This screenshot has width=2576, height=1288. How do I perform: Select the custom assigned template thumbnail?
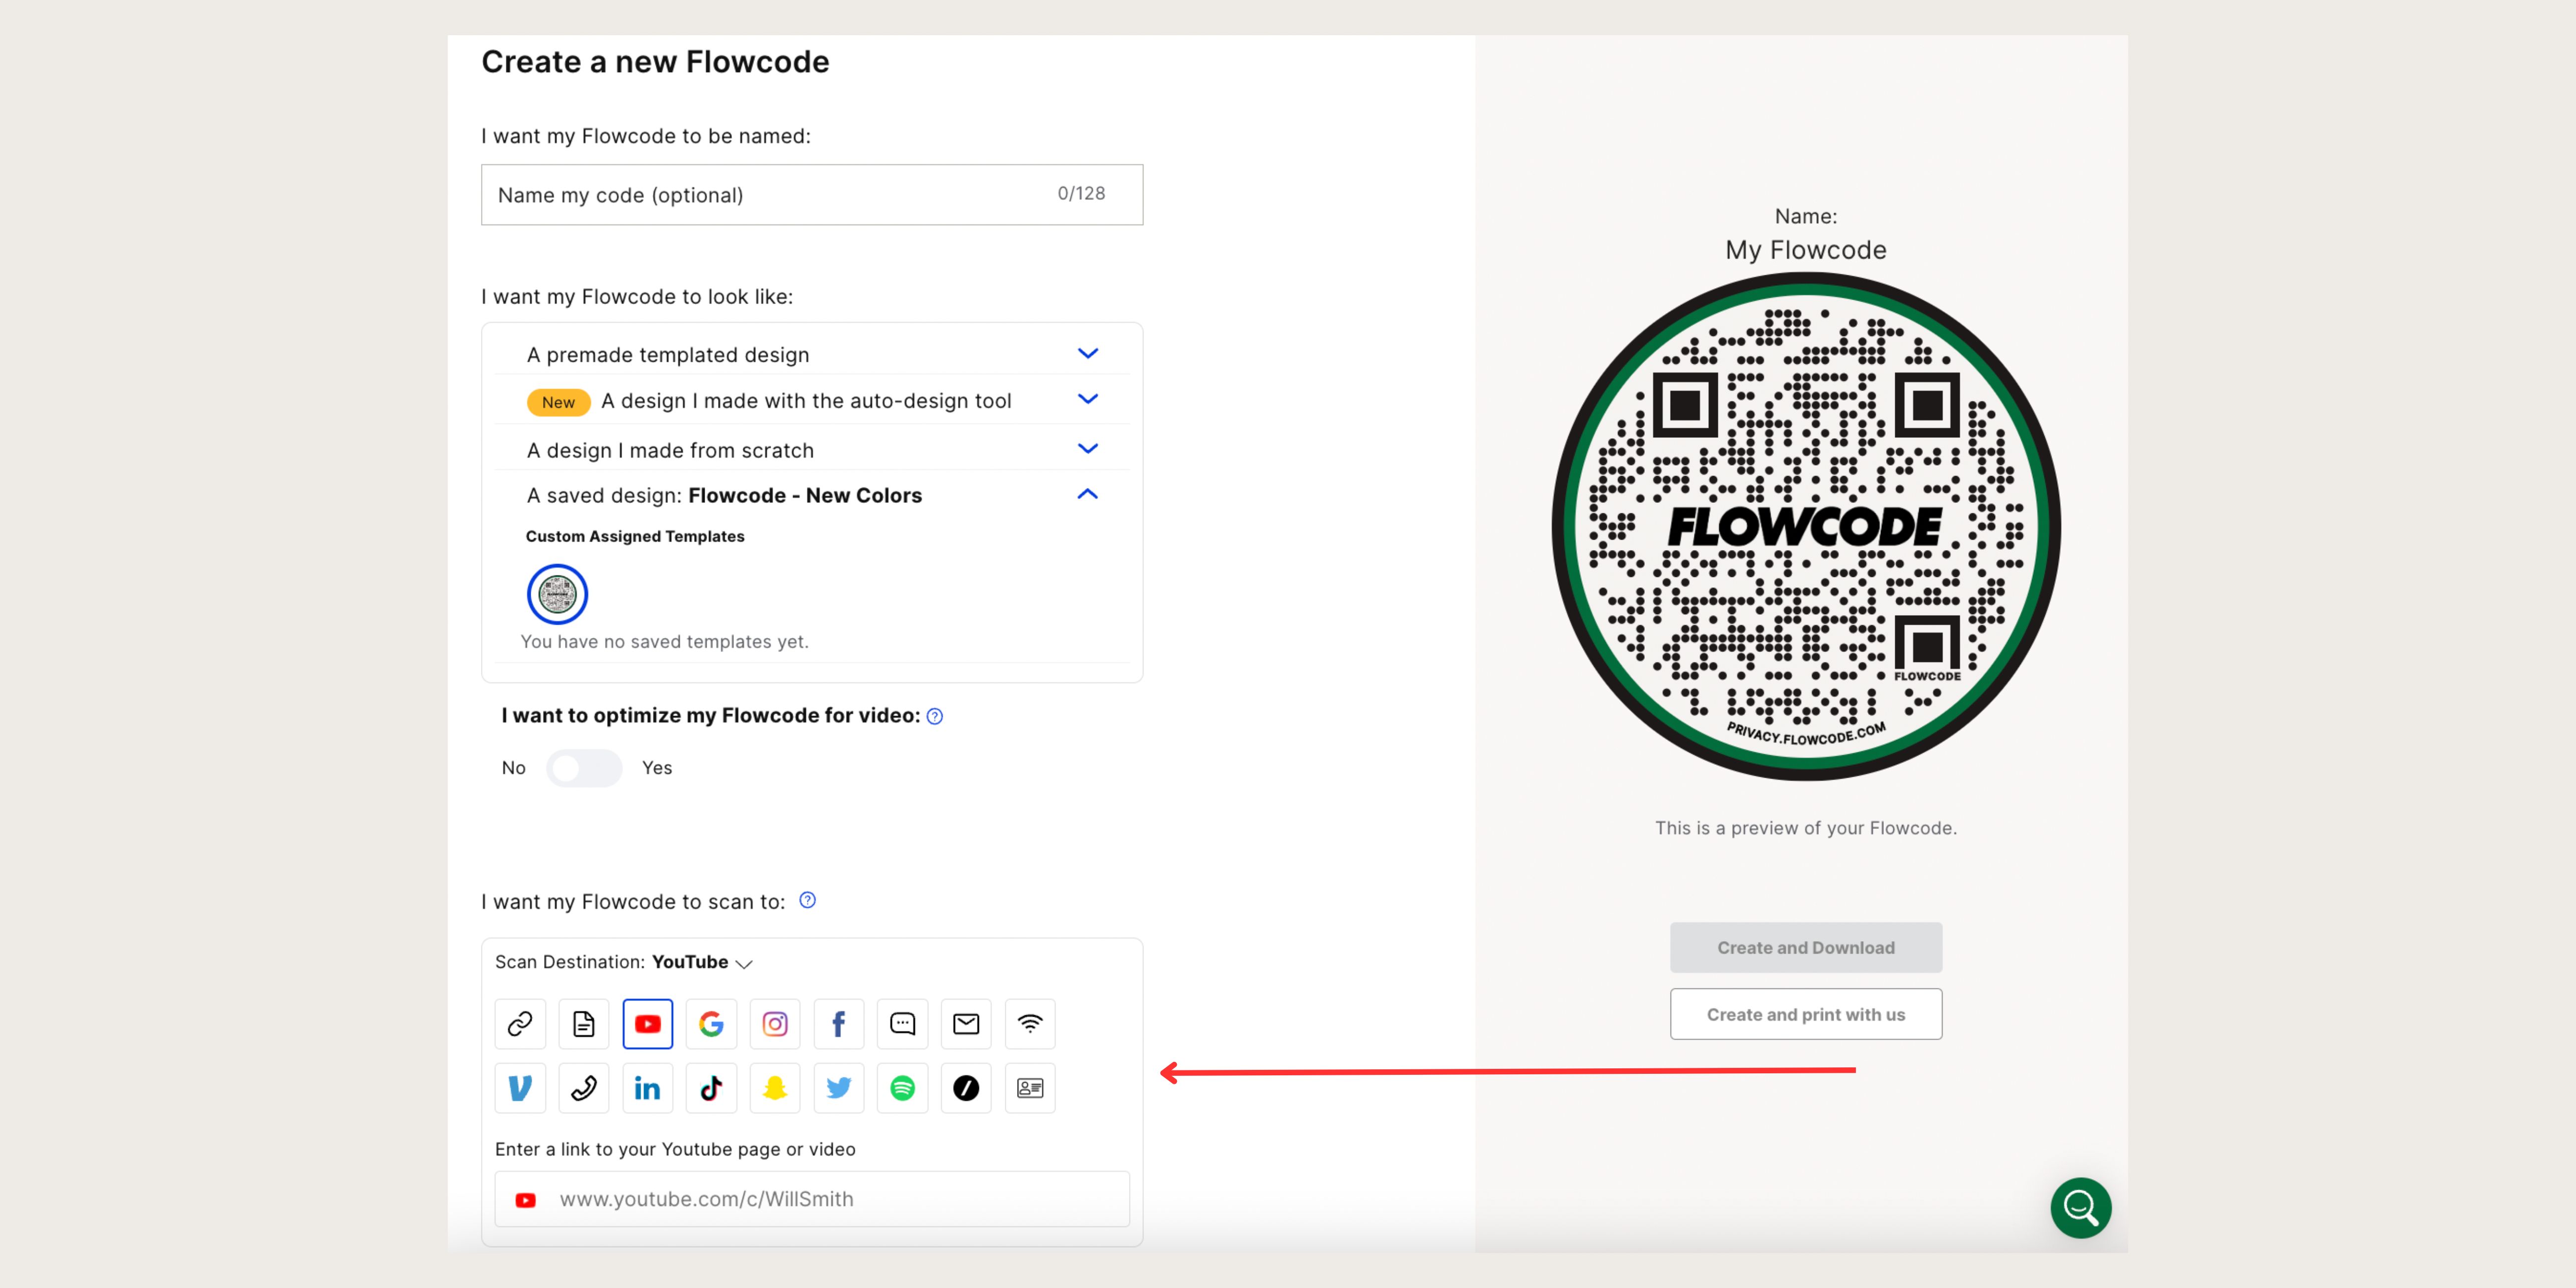(x=557, y=594)
